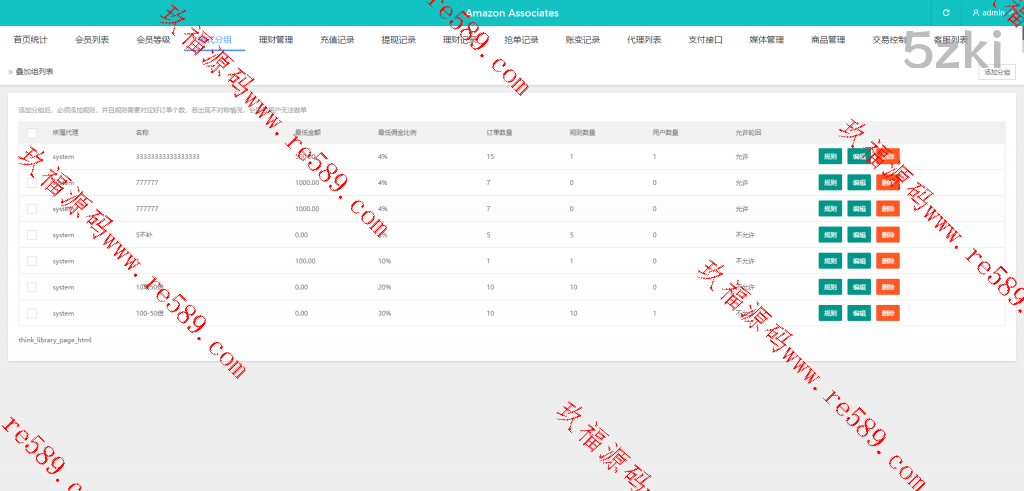Check the row named 5不补
1024x491 pixels.
(x=32, y=235)
